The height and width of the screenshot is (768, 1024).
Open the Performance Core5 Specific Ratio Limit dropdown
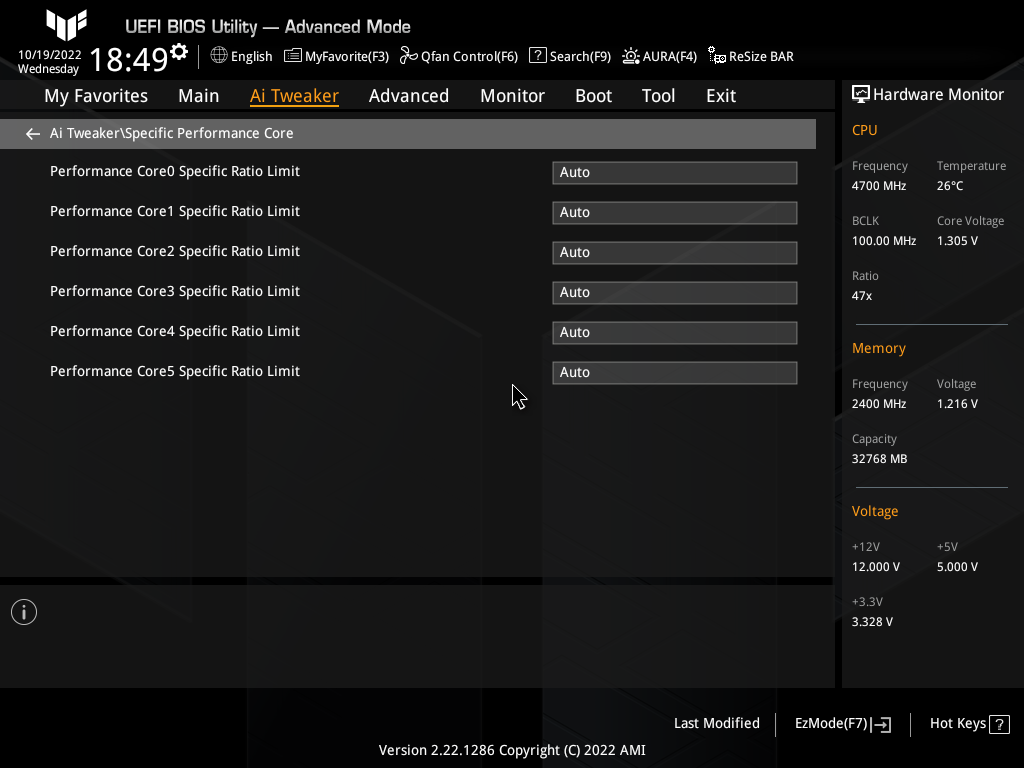click(674, 372)
